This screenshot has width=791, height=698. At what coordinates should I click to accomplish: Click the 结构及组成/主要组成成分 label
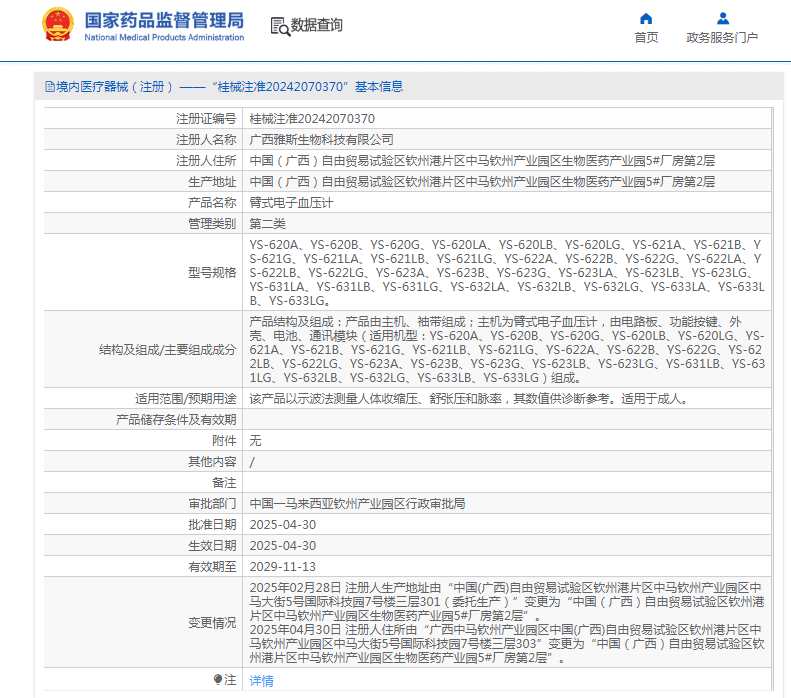(x=167, y=350)
